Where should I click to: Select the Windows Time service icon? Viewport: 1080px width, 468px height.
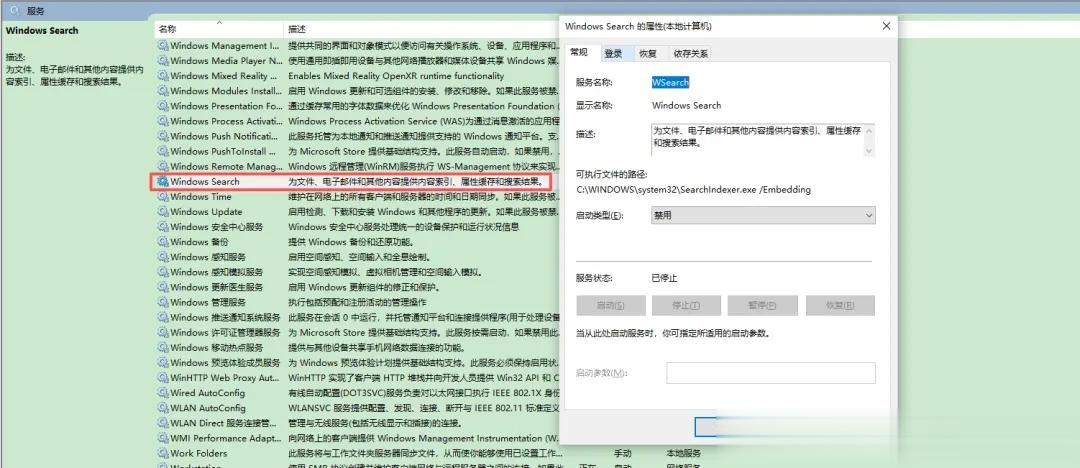(x=163, y=196)
